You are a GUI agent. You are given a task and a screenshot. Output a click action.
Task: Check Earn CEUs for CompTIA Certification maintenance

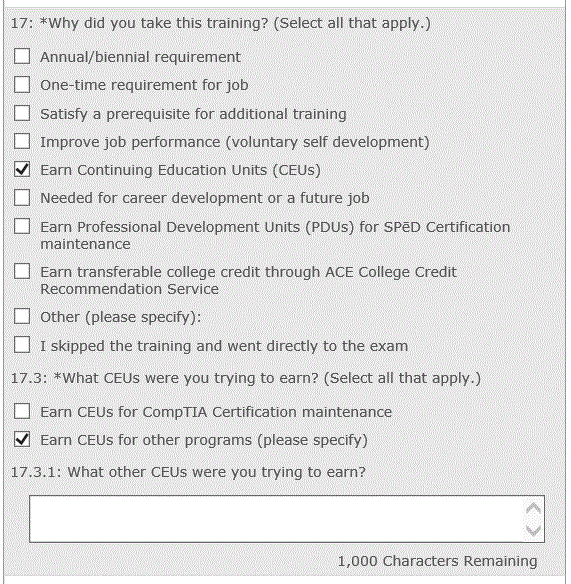(x=22, y=411)
